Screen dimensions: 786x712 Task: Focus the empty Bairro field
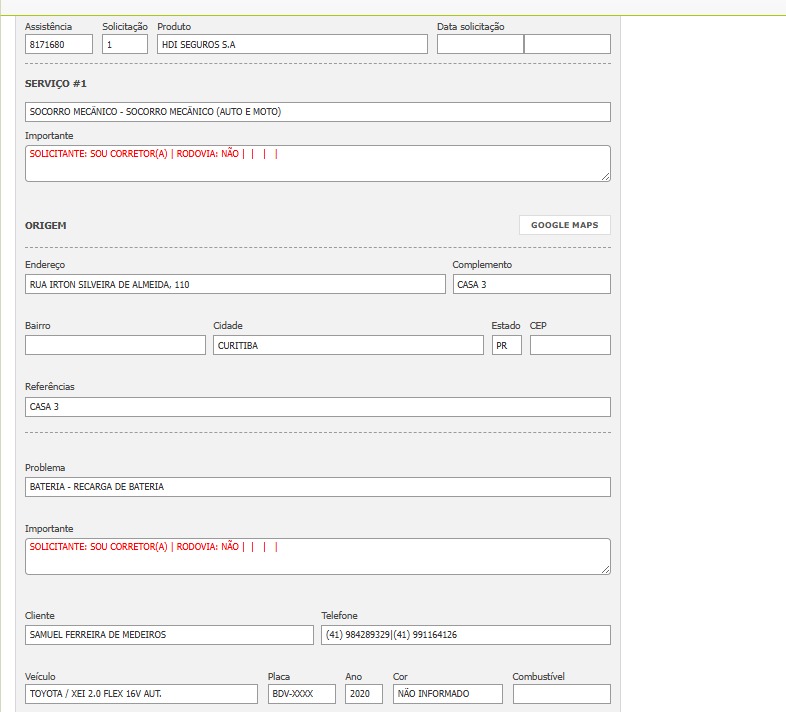[115, 345]
